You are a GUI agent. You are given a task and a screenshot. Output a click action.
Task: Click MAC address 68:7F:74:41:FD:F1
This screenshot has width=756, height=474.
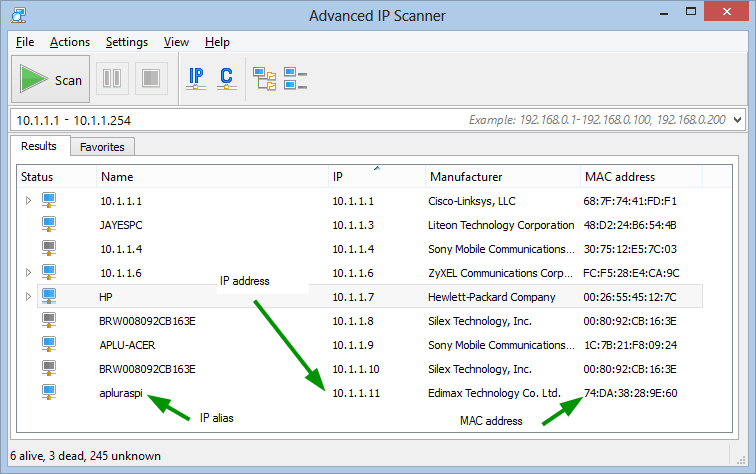(630, 201)
